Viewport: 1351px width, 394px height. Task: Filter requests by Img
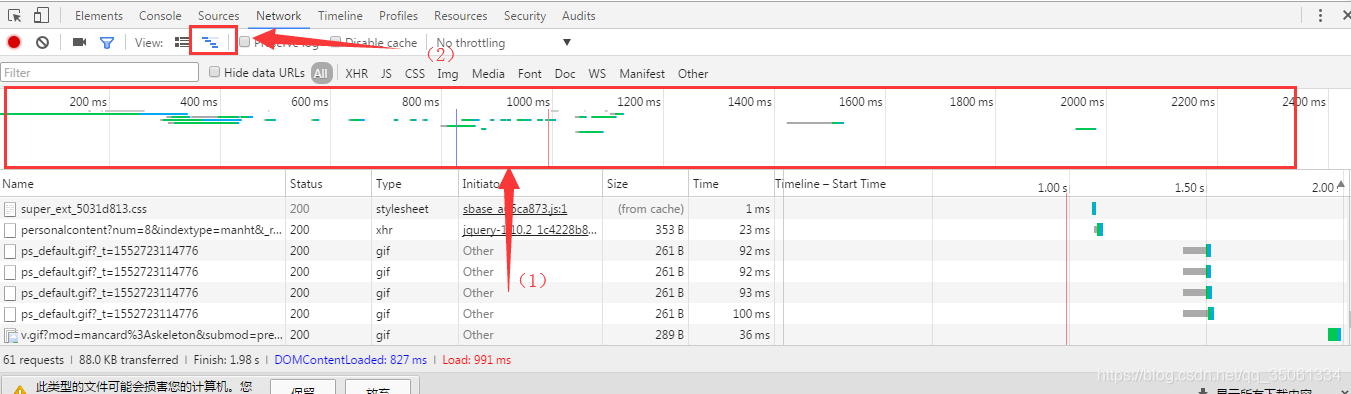tap(448, 74)
